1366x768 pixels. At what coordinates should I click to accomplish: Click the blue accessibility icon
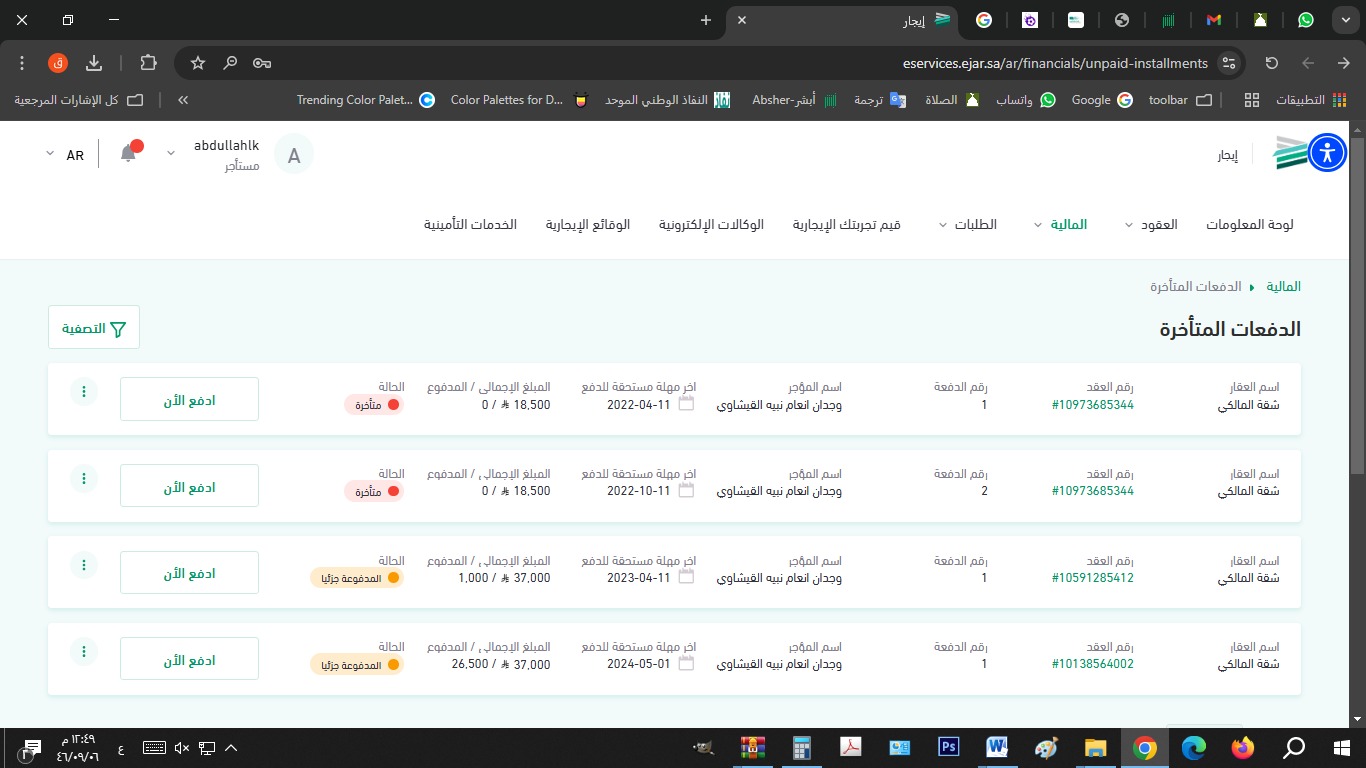point(1327,153)
